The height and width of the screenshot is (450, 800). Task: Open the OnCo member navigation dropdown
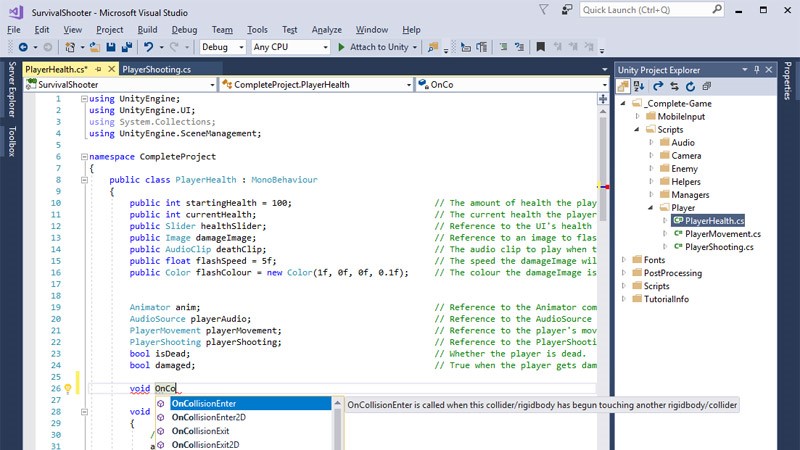[512, 85]
